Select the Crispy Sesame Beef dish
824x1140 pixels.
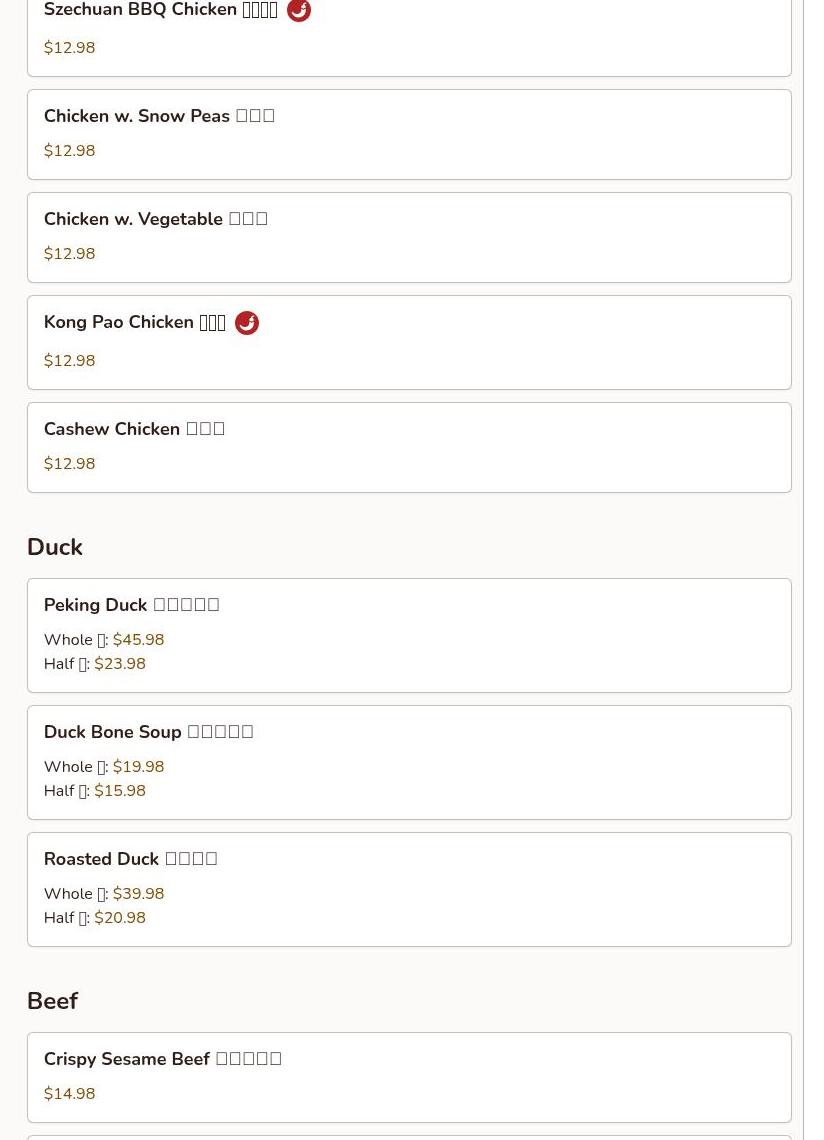[409, 1077]
